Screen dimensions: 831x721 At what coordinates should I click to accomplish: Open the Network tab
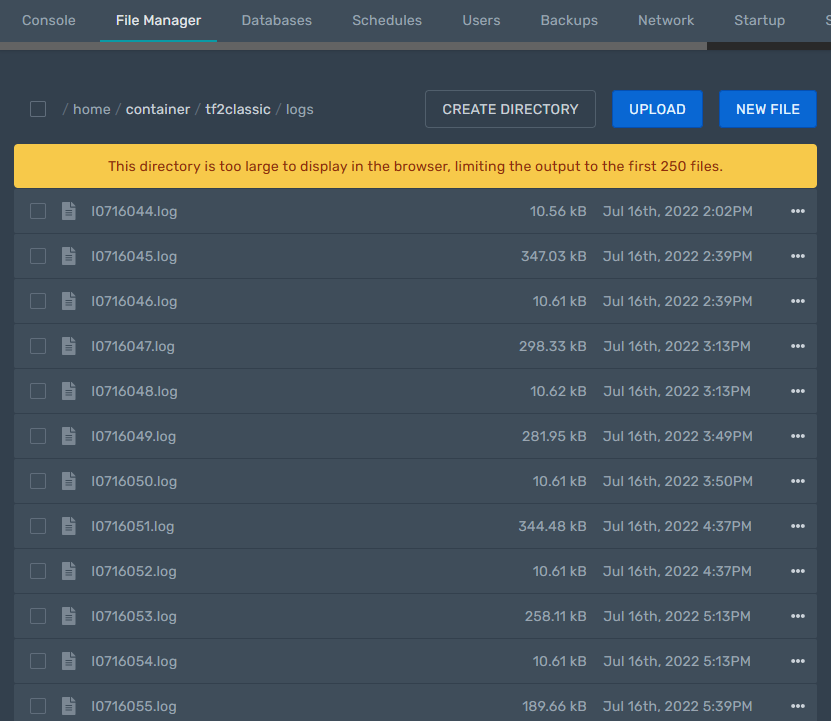(666, 20)
